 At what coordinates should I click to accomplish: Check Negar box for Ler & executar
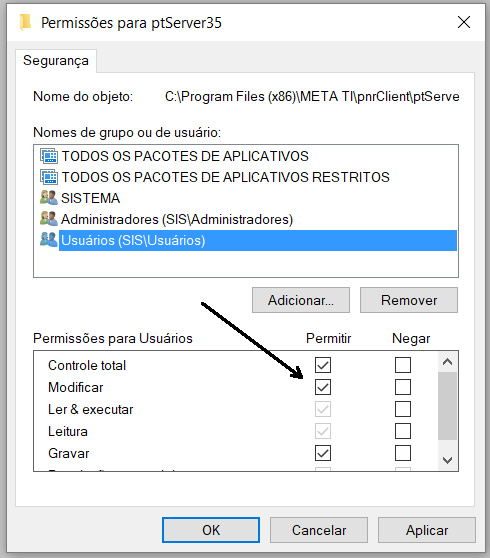tap(403, 409)
